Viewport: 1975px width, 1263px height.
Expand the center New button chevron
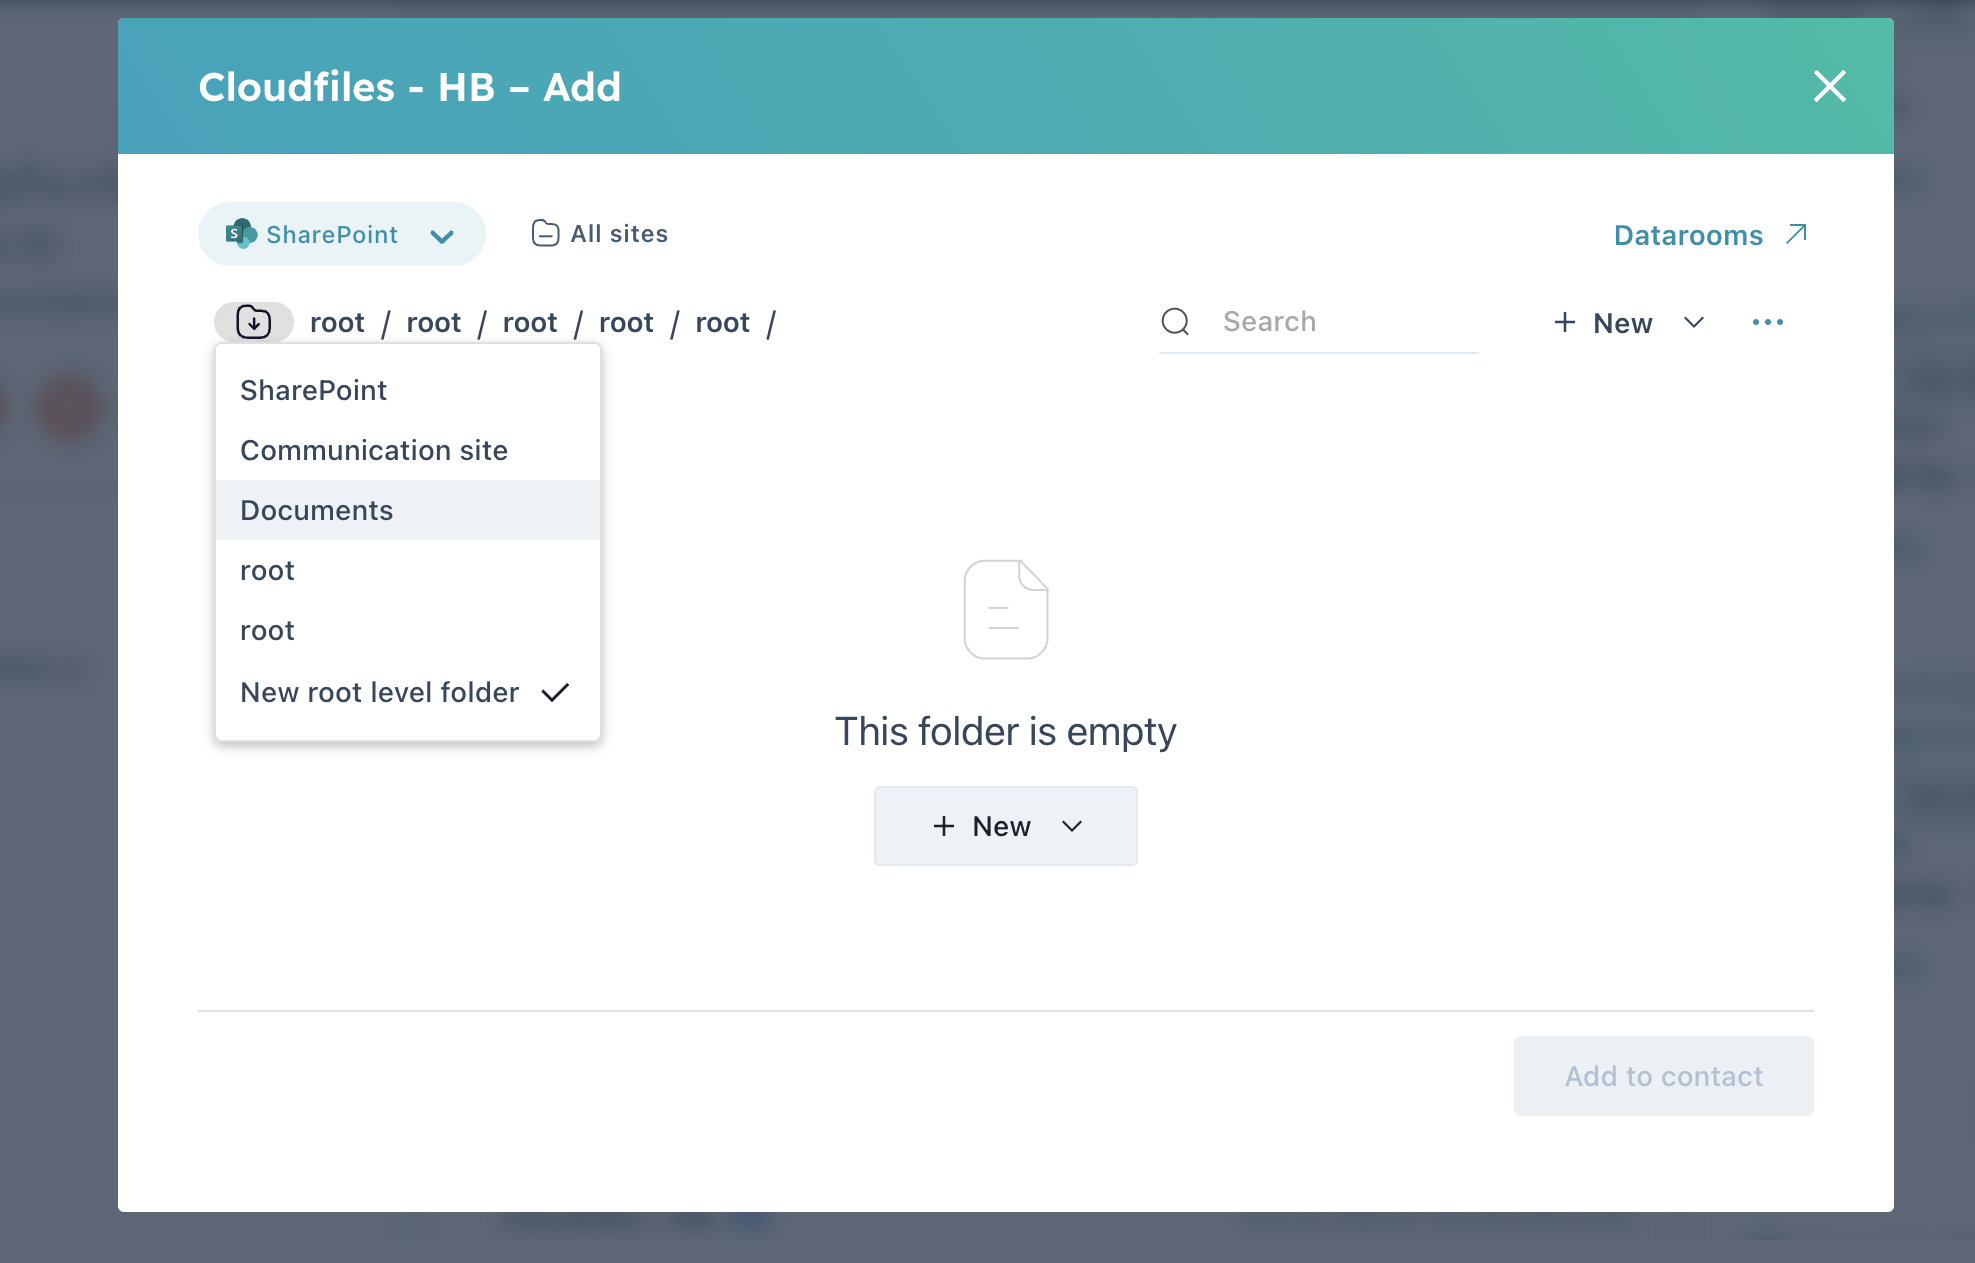(x=1072, y=826)
